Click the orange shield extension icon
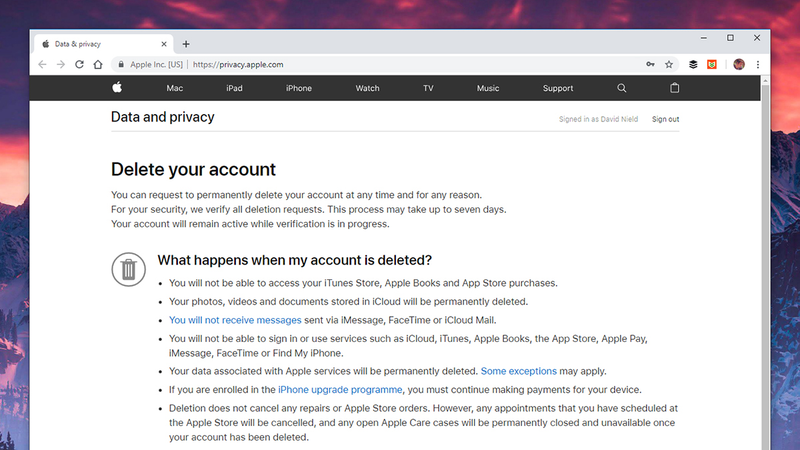 coord(712,64)
